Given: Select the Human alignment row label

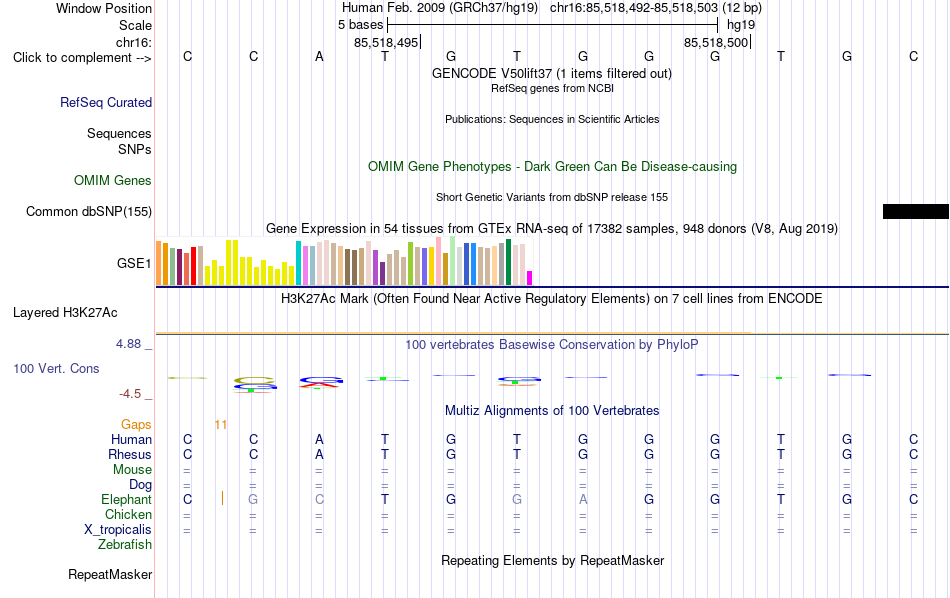Looking at the screenshot, I should click(x=131, y=439).
